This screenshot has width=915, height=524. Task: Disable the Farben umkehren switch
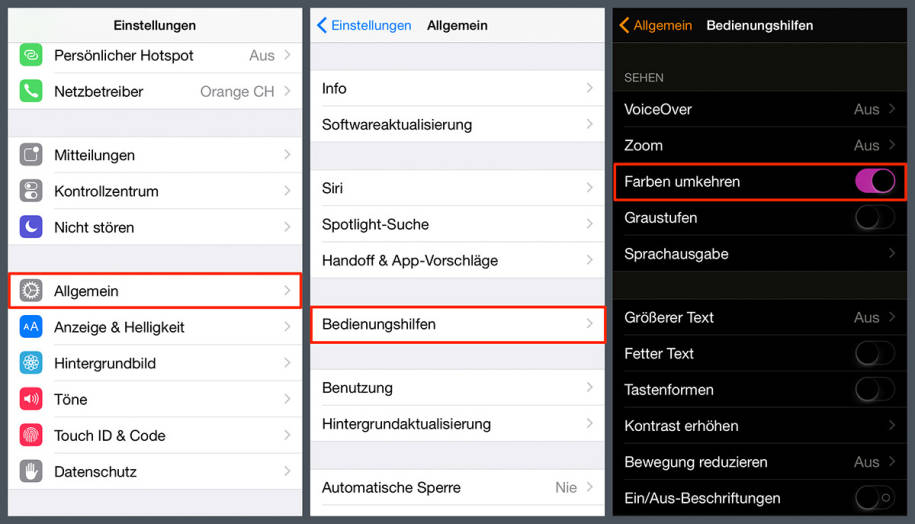coord(875,181)
